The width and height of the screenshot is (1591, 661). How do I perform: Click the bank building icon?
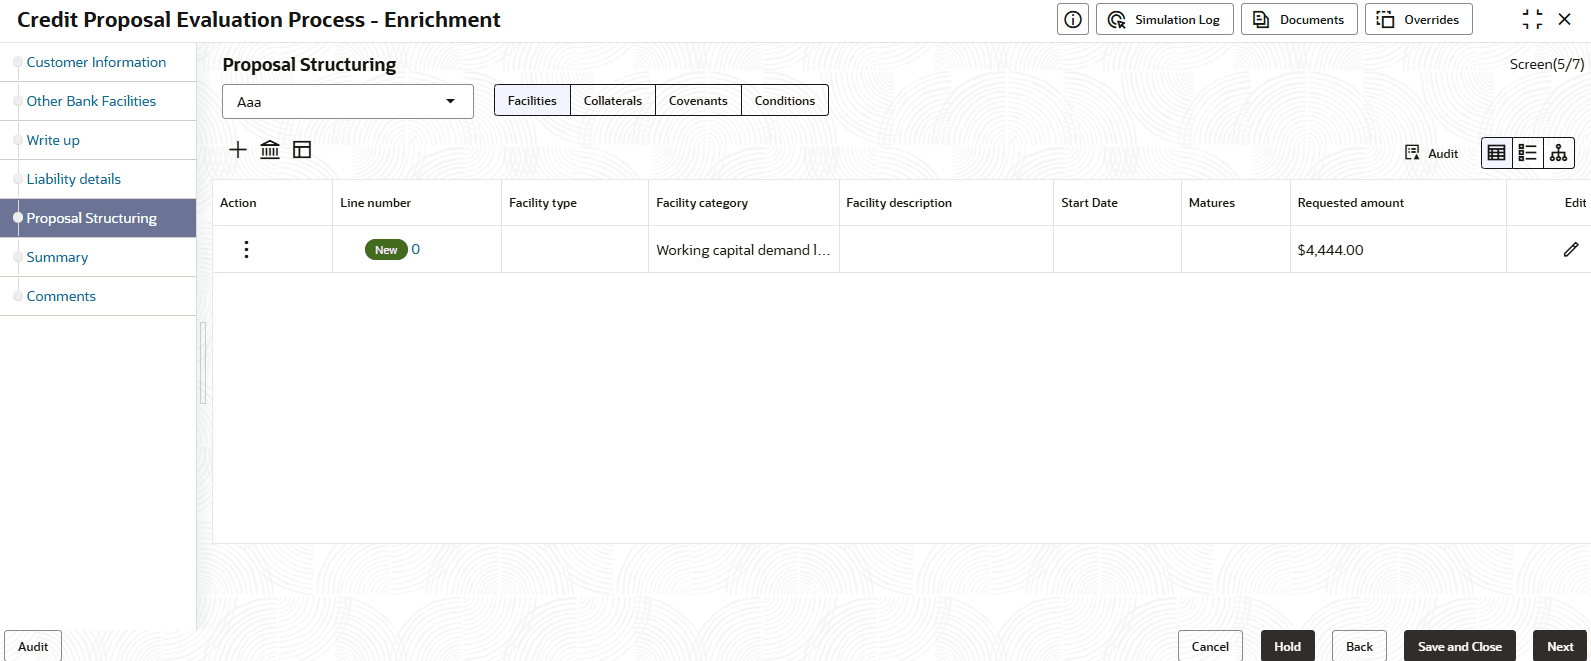270,150
